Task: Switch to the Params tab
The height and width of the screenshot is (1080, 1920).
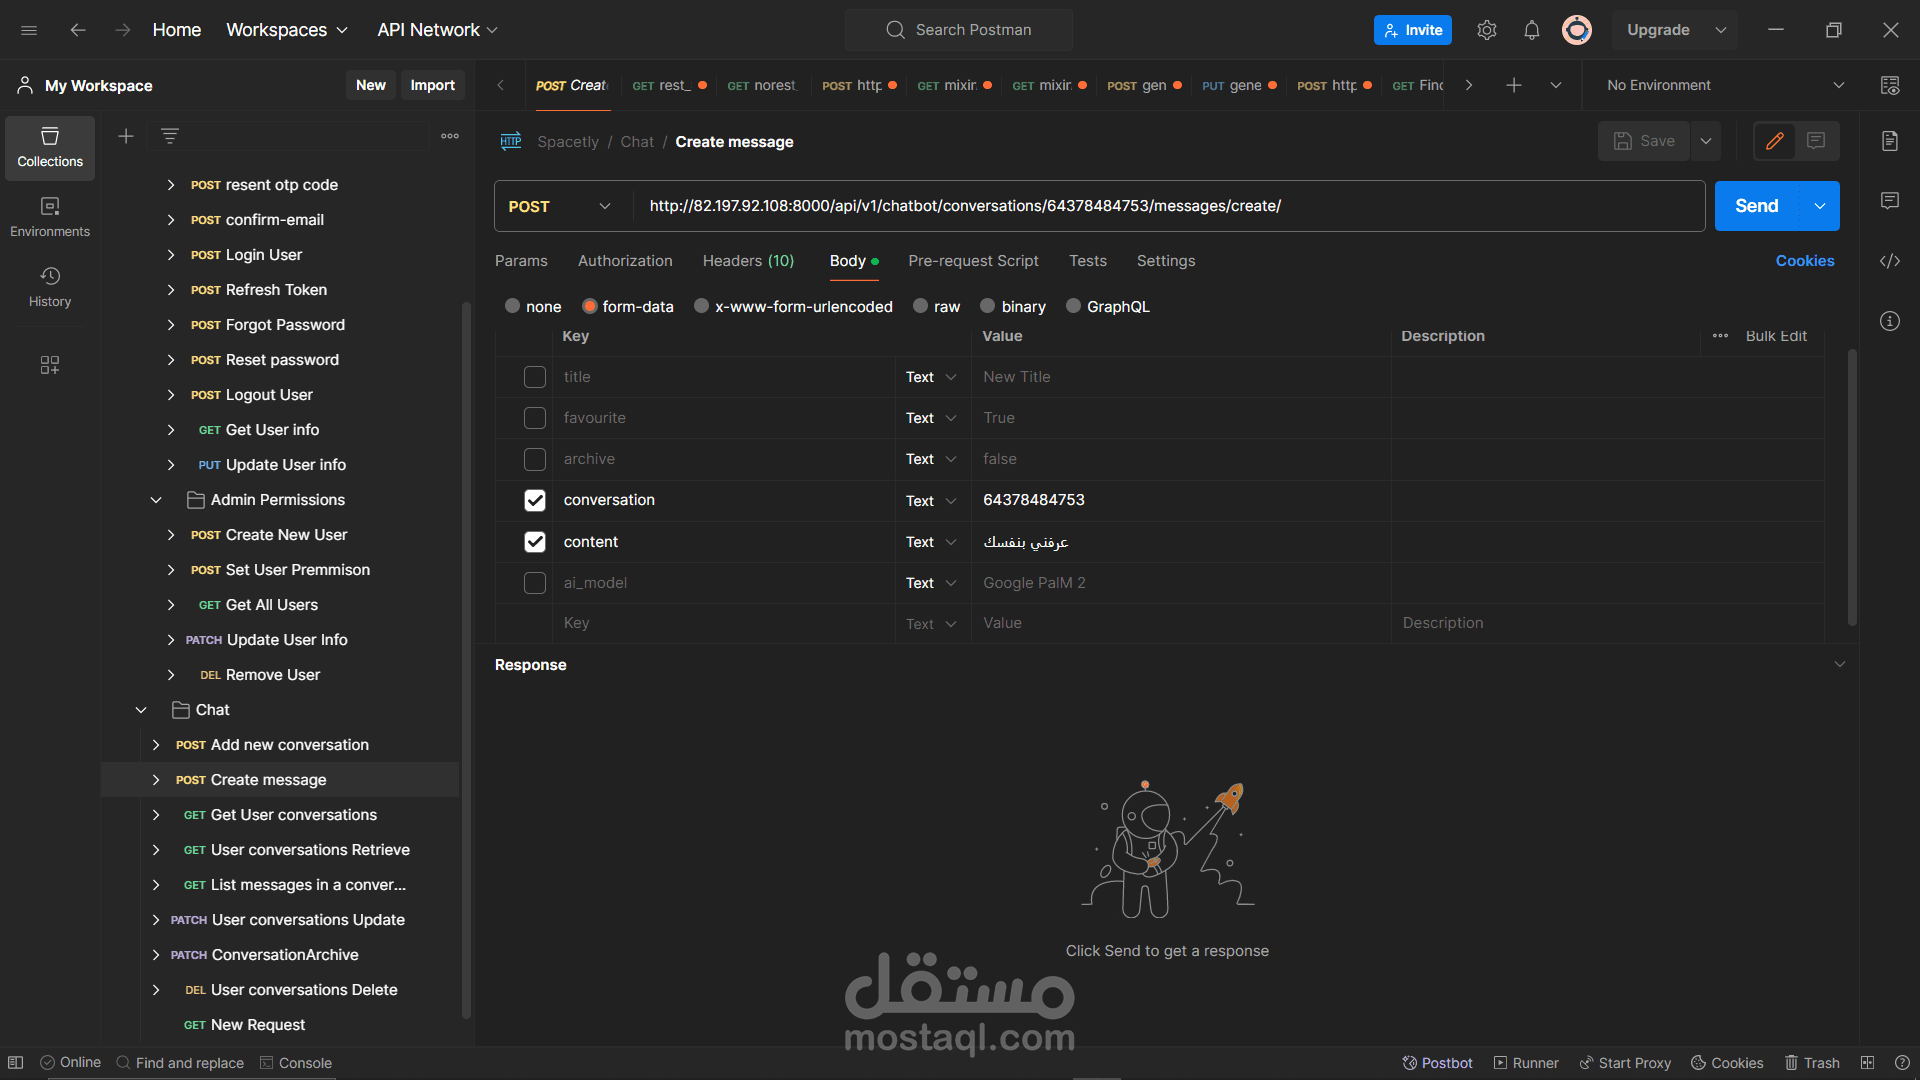Action: 521,261
